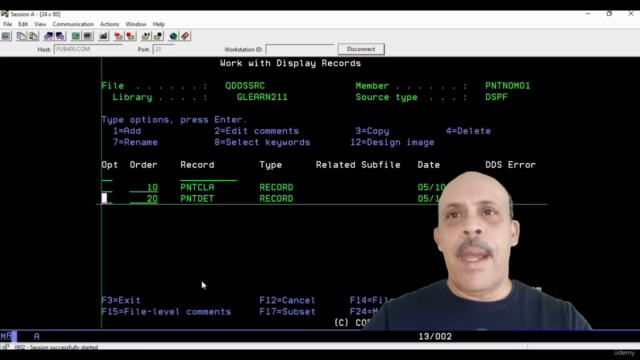This screenshot has height=360, width=640.
Task: Click the 13/002 cursor position indicator
Action: (435, 337)
